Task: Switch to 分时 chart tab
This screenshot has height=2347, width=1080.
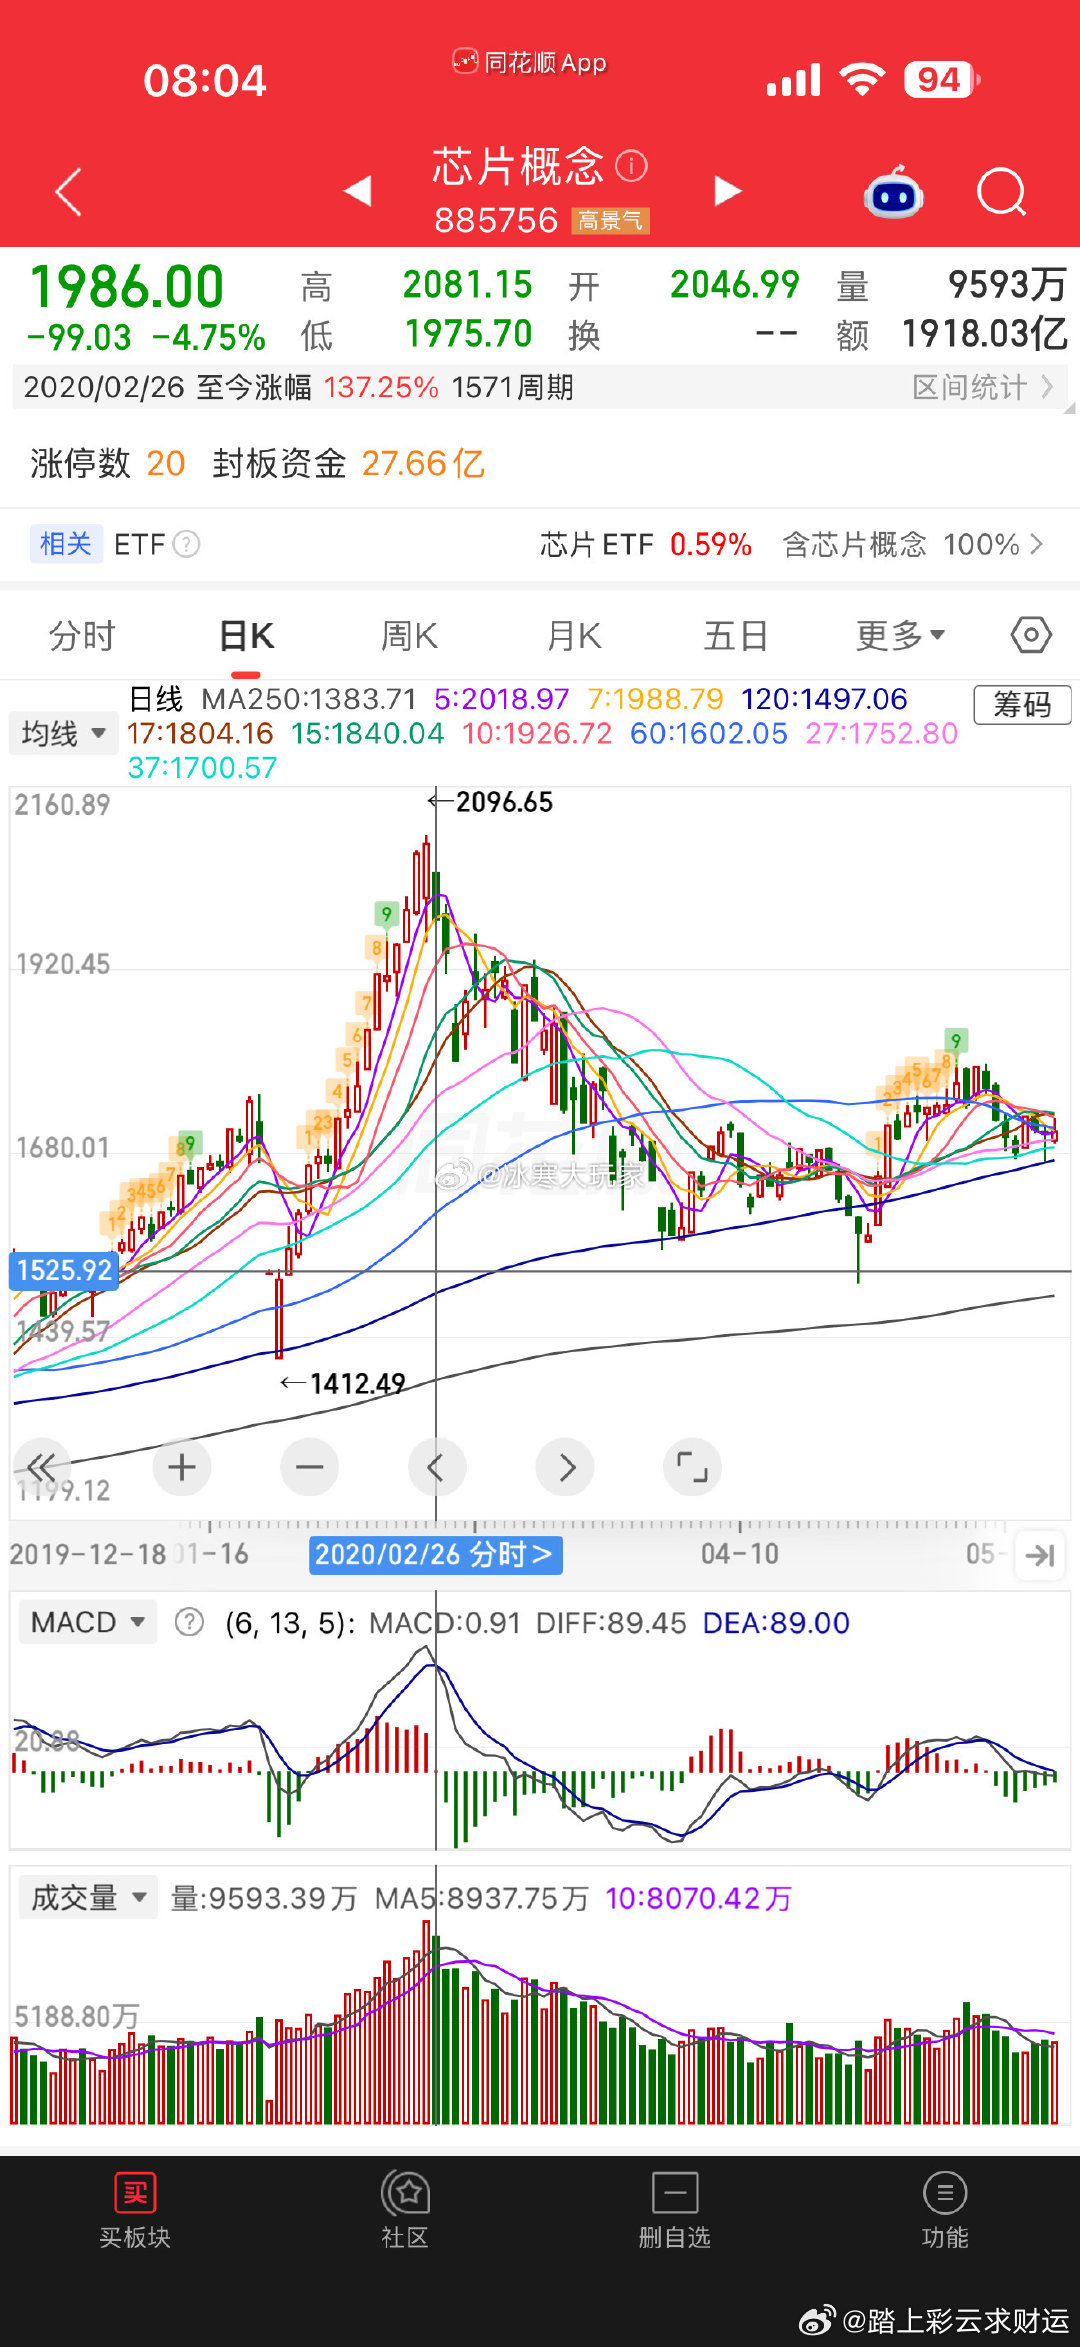Action: click(82, 635)
